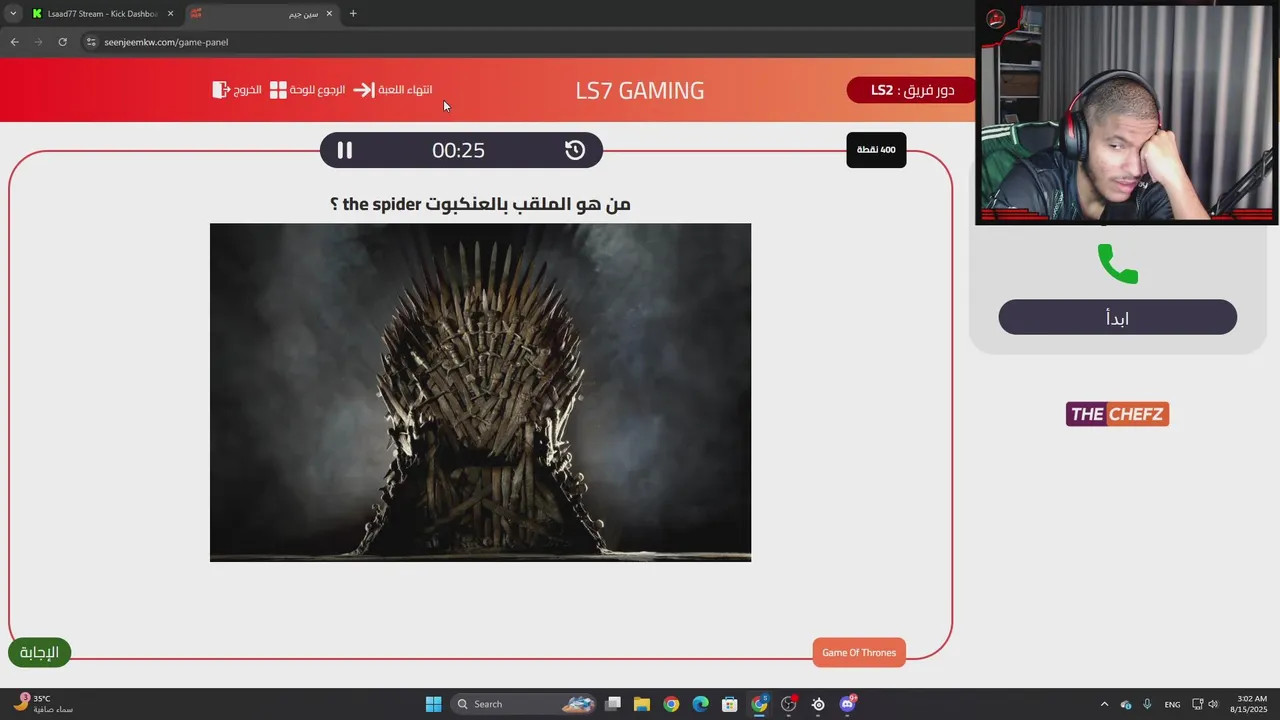Viewport: 1280px width, 720px height.
Task: Reset the timer with the restart icon
Action: tap(575, 150)
